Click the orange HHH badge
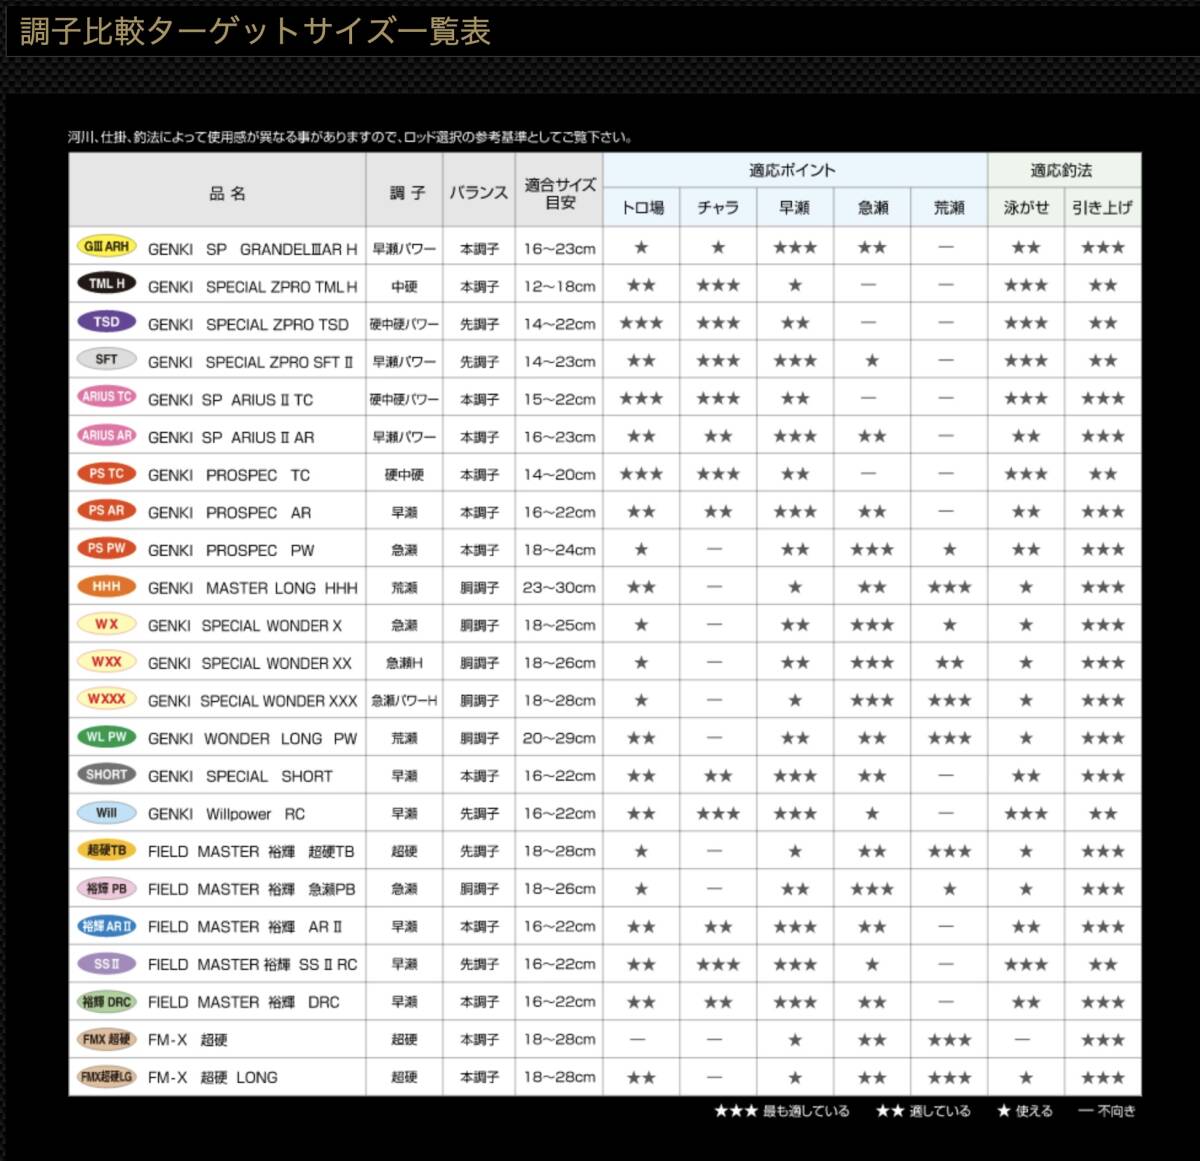 coord(107,586)
